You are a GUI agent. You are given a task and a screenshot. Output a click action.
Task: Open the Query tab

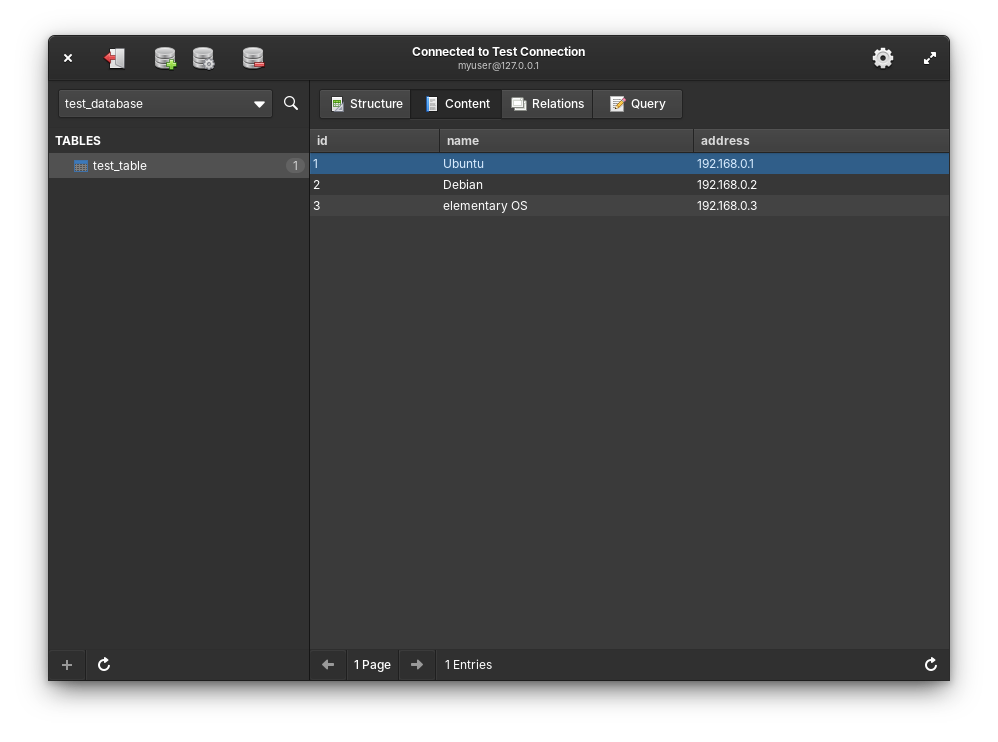(x=637, y=104)
